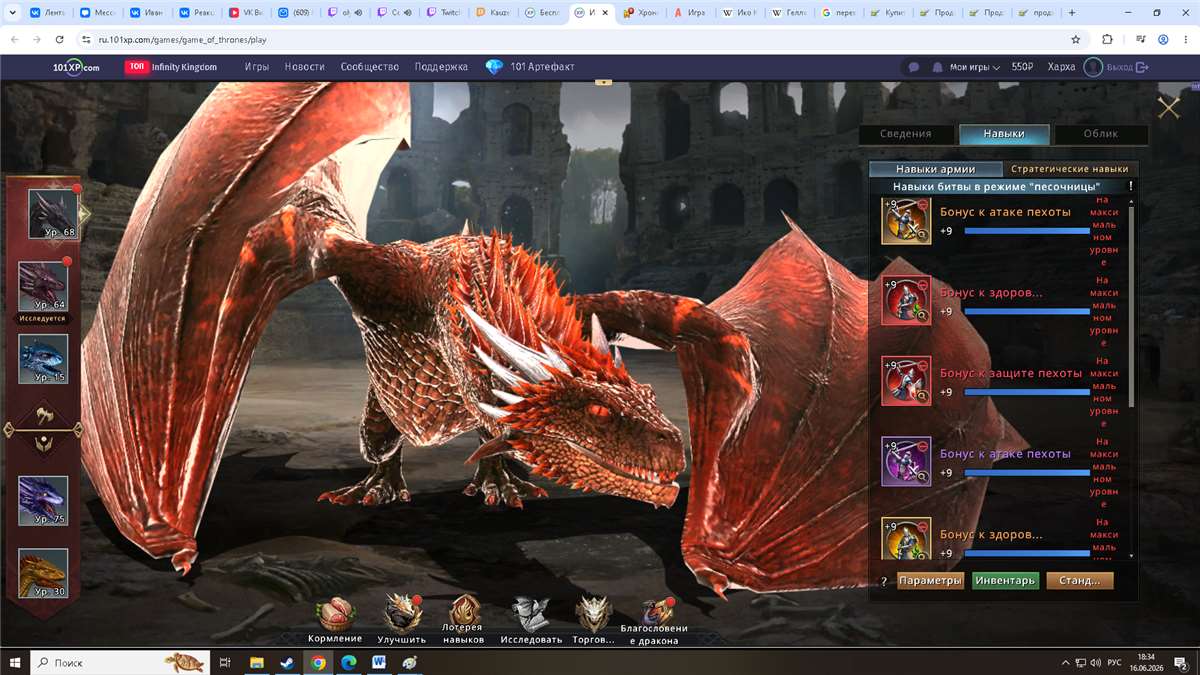
Task: Select the purple-framed Бонус к атаке пехоты skill icon
Action: click(x=906, y=461)
